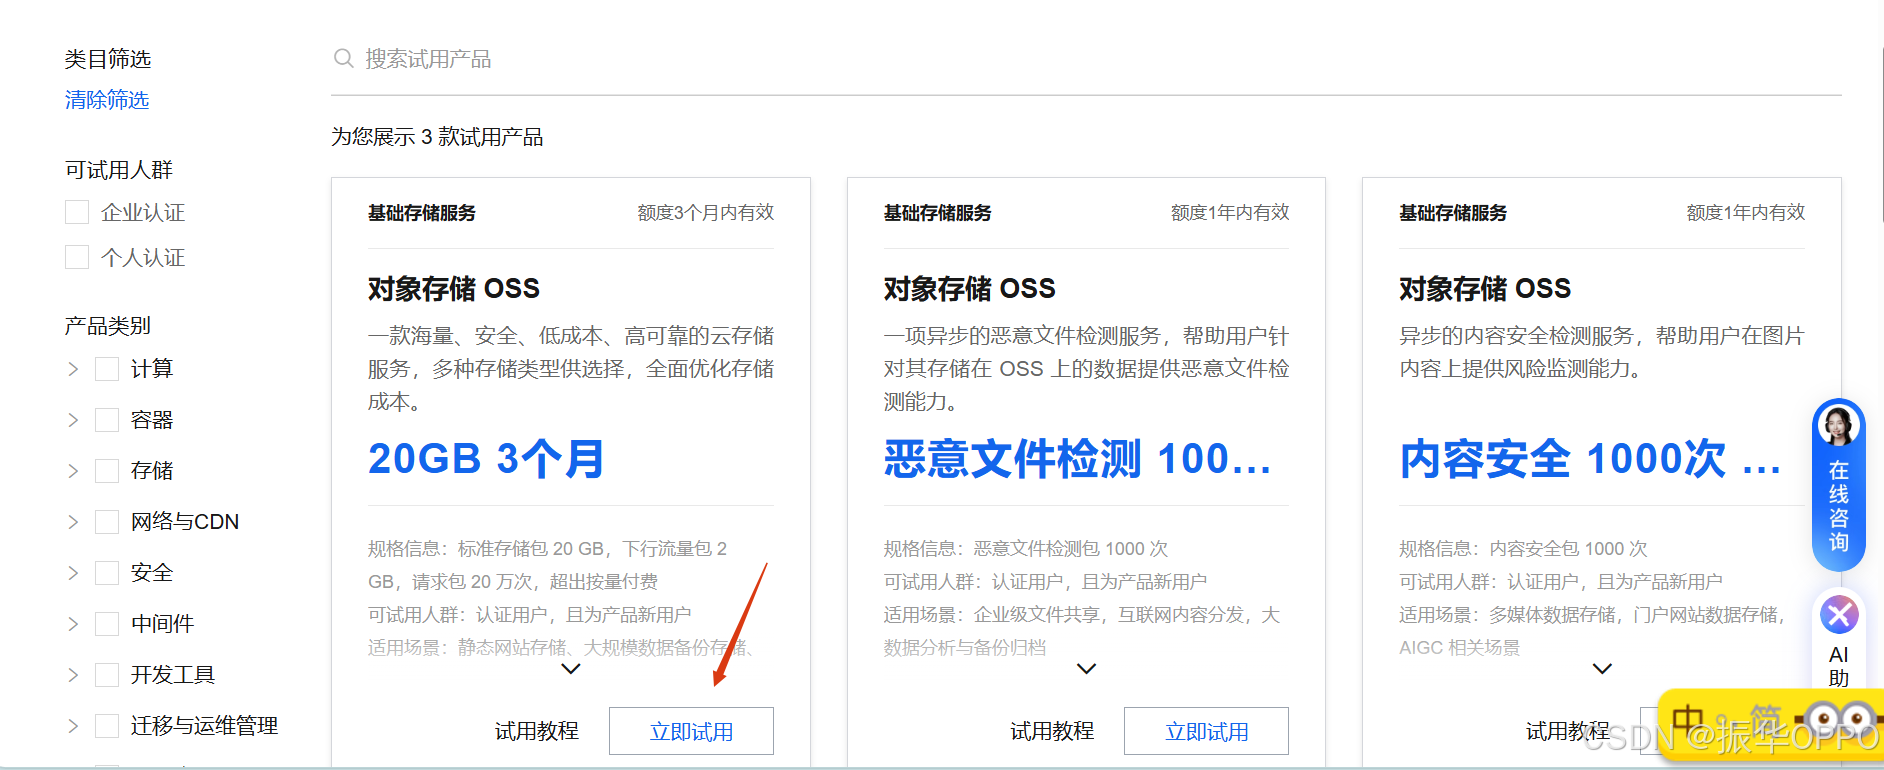Check the 开发工具 category box
Screen dimensions: 1884x770
107,675
